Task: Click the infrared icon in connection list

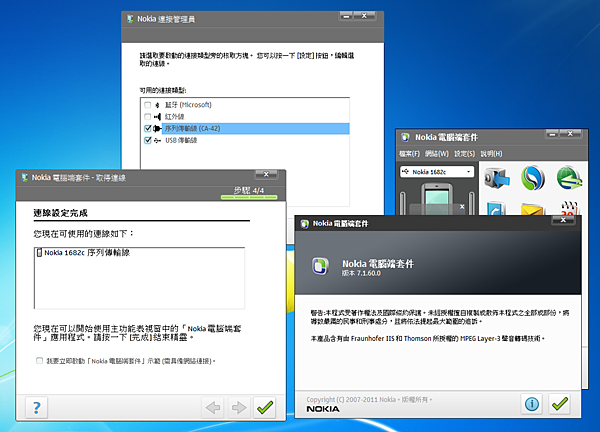Action: 157,116
